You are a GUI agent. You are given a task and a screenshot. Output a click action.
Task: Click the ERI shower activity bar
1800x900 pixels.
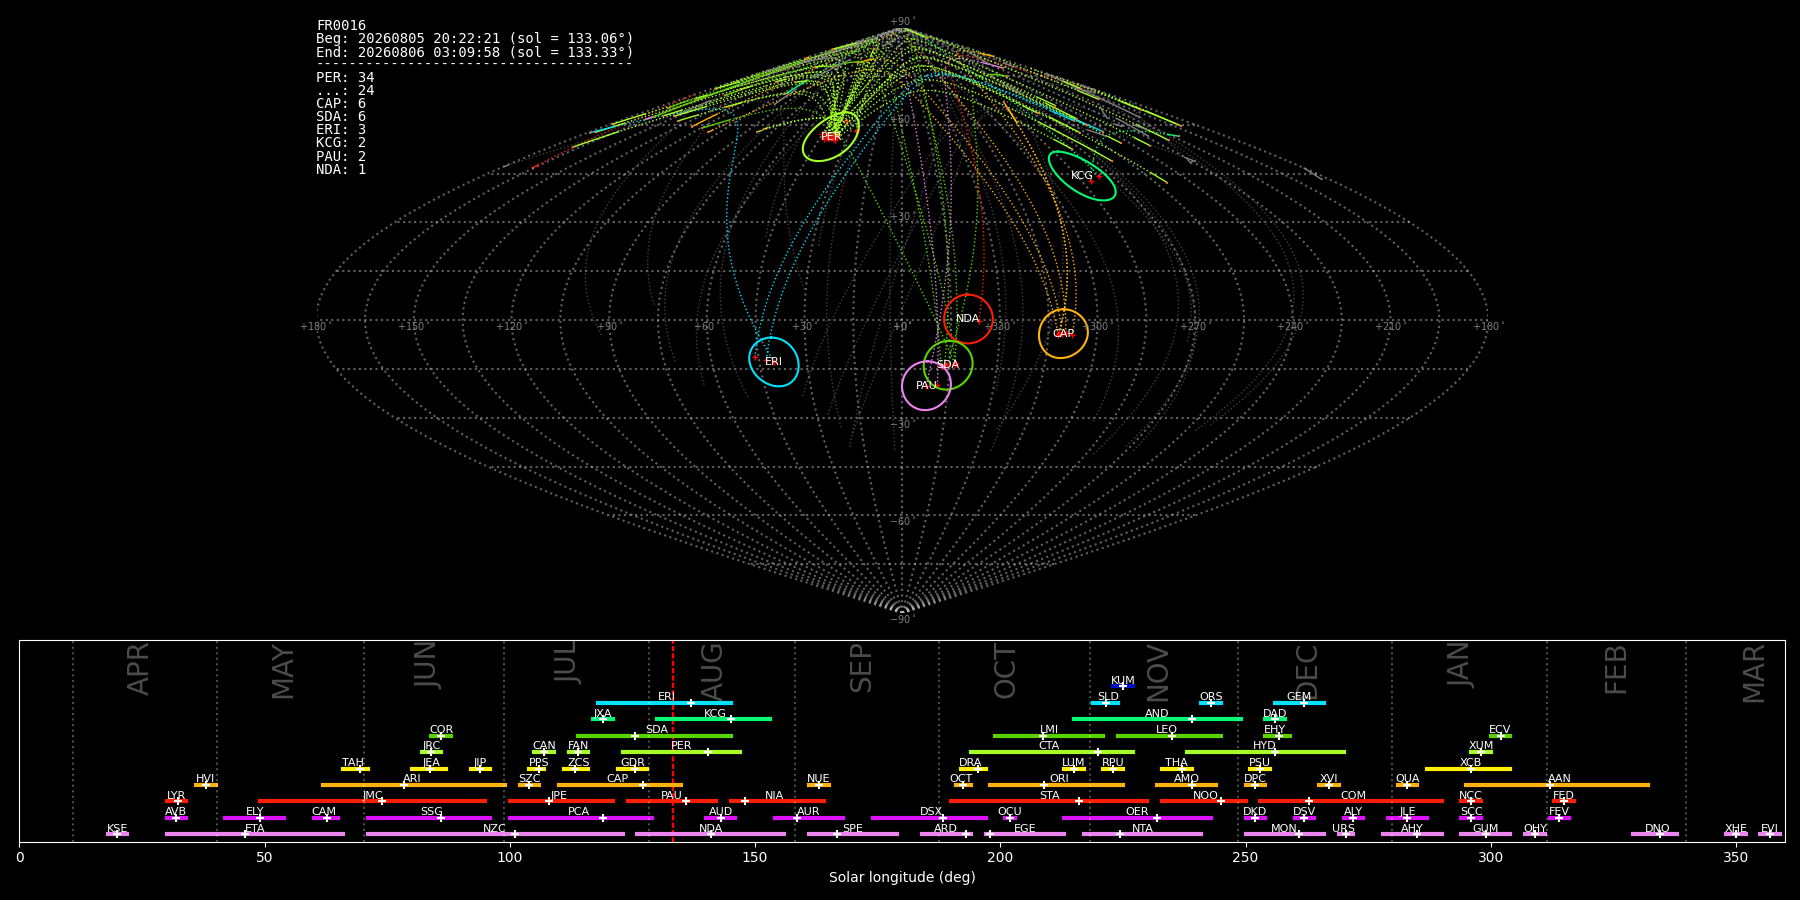click(x=664, y=703)
